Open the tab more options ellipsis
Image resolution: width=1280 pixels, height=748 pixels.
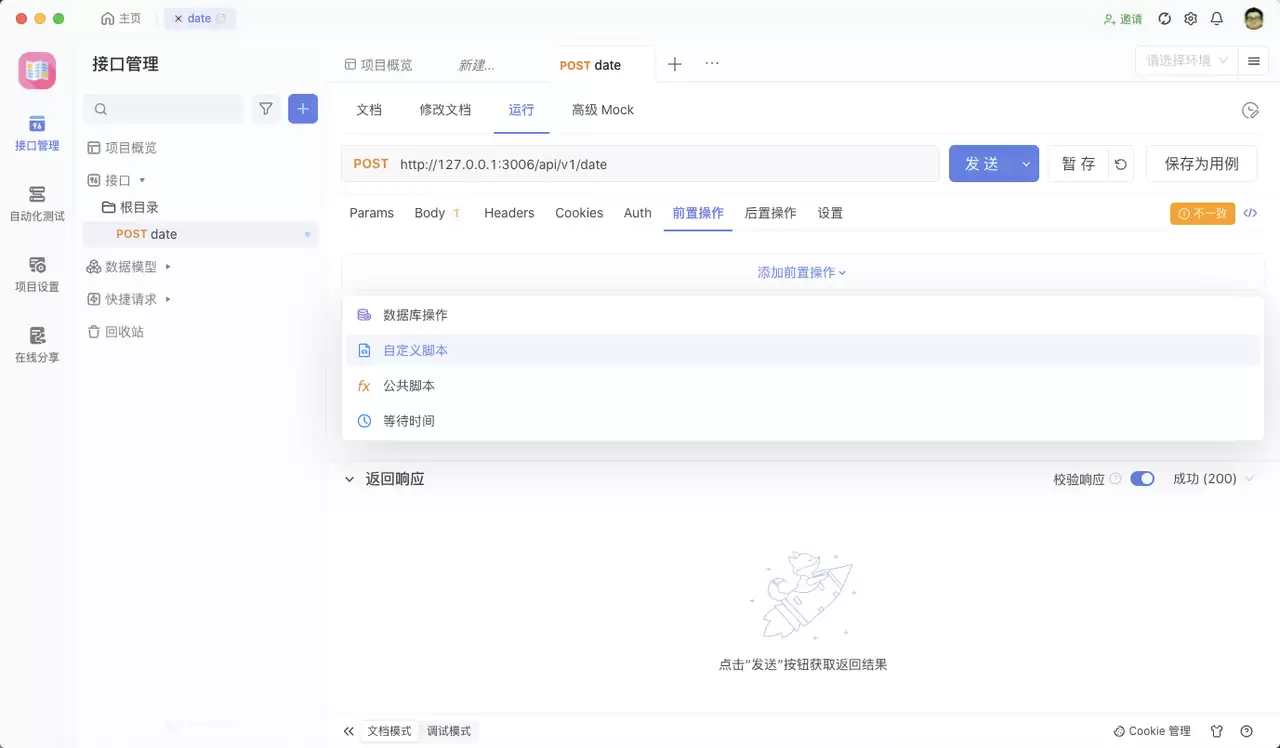[712, 63]
